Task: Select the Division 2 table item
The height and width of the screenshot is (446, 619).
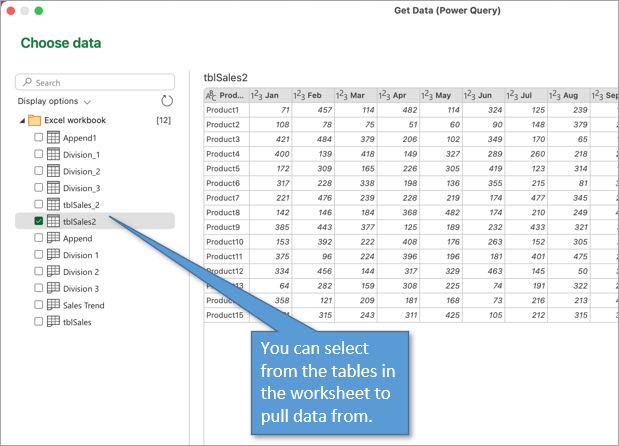Action: (81, 272)
